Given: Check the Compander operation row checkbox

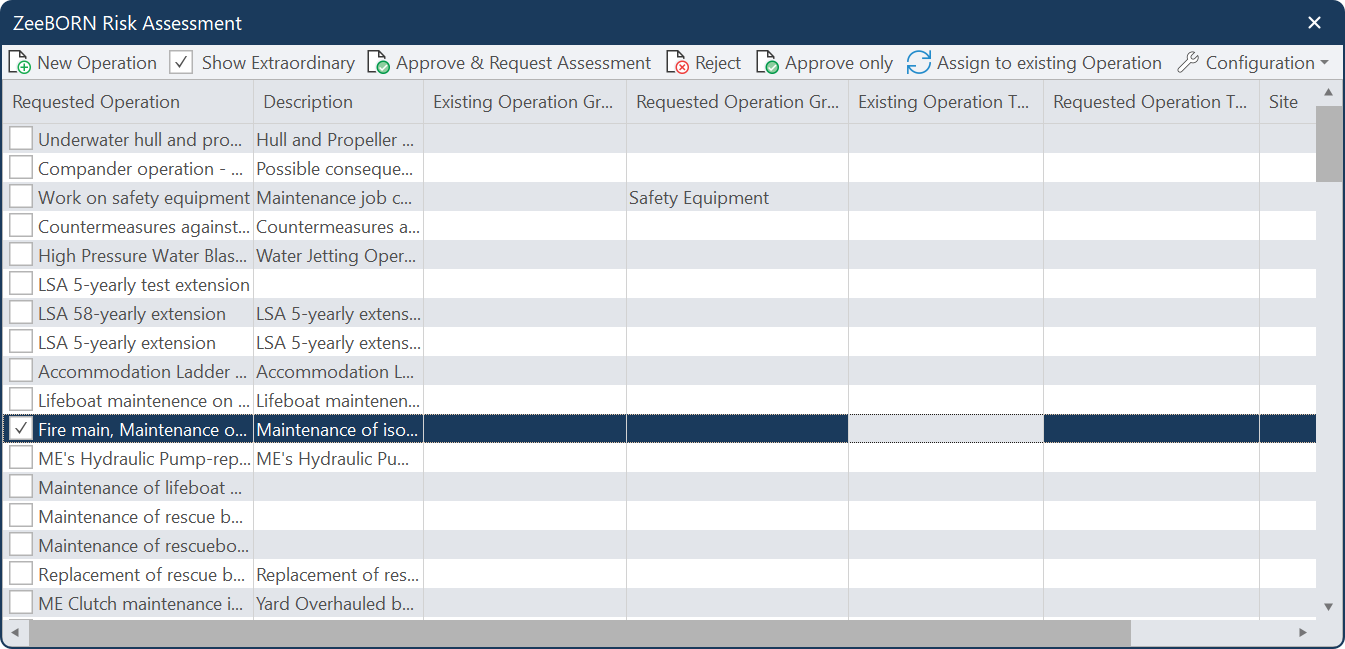Looking at the screenshot, I should pos(21,168).
